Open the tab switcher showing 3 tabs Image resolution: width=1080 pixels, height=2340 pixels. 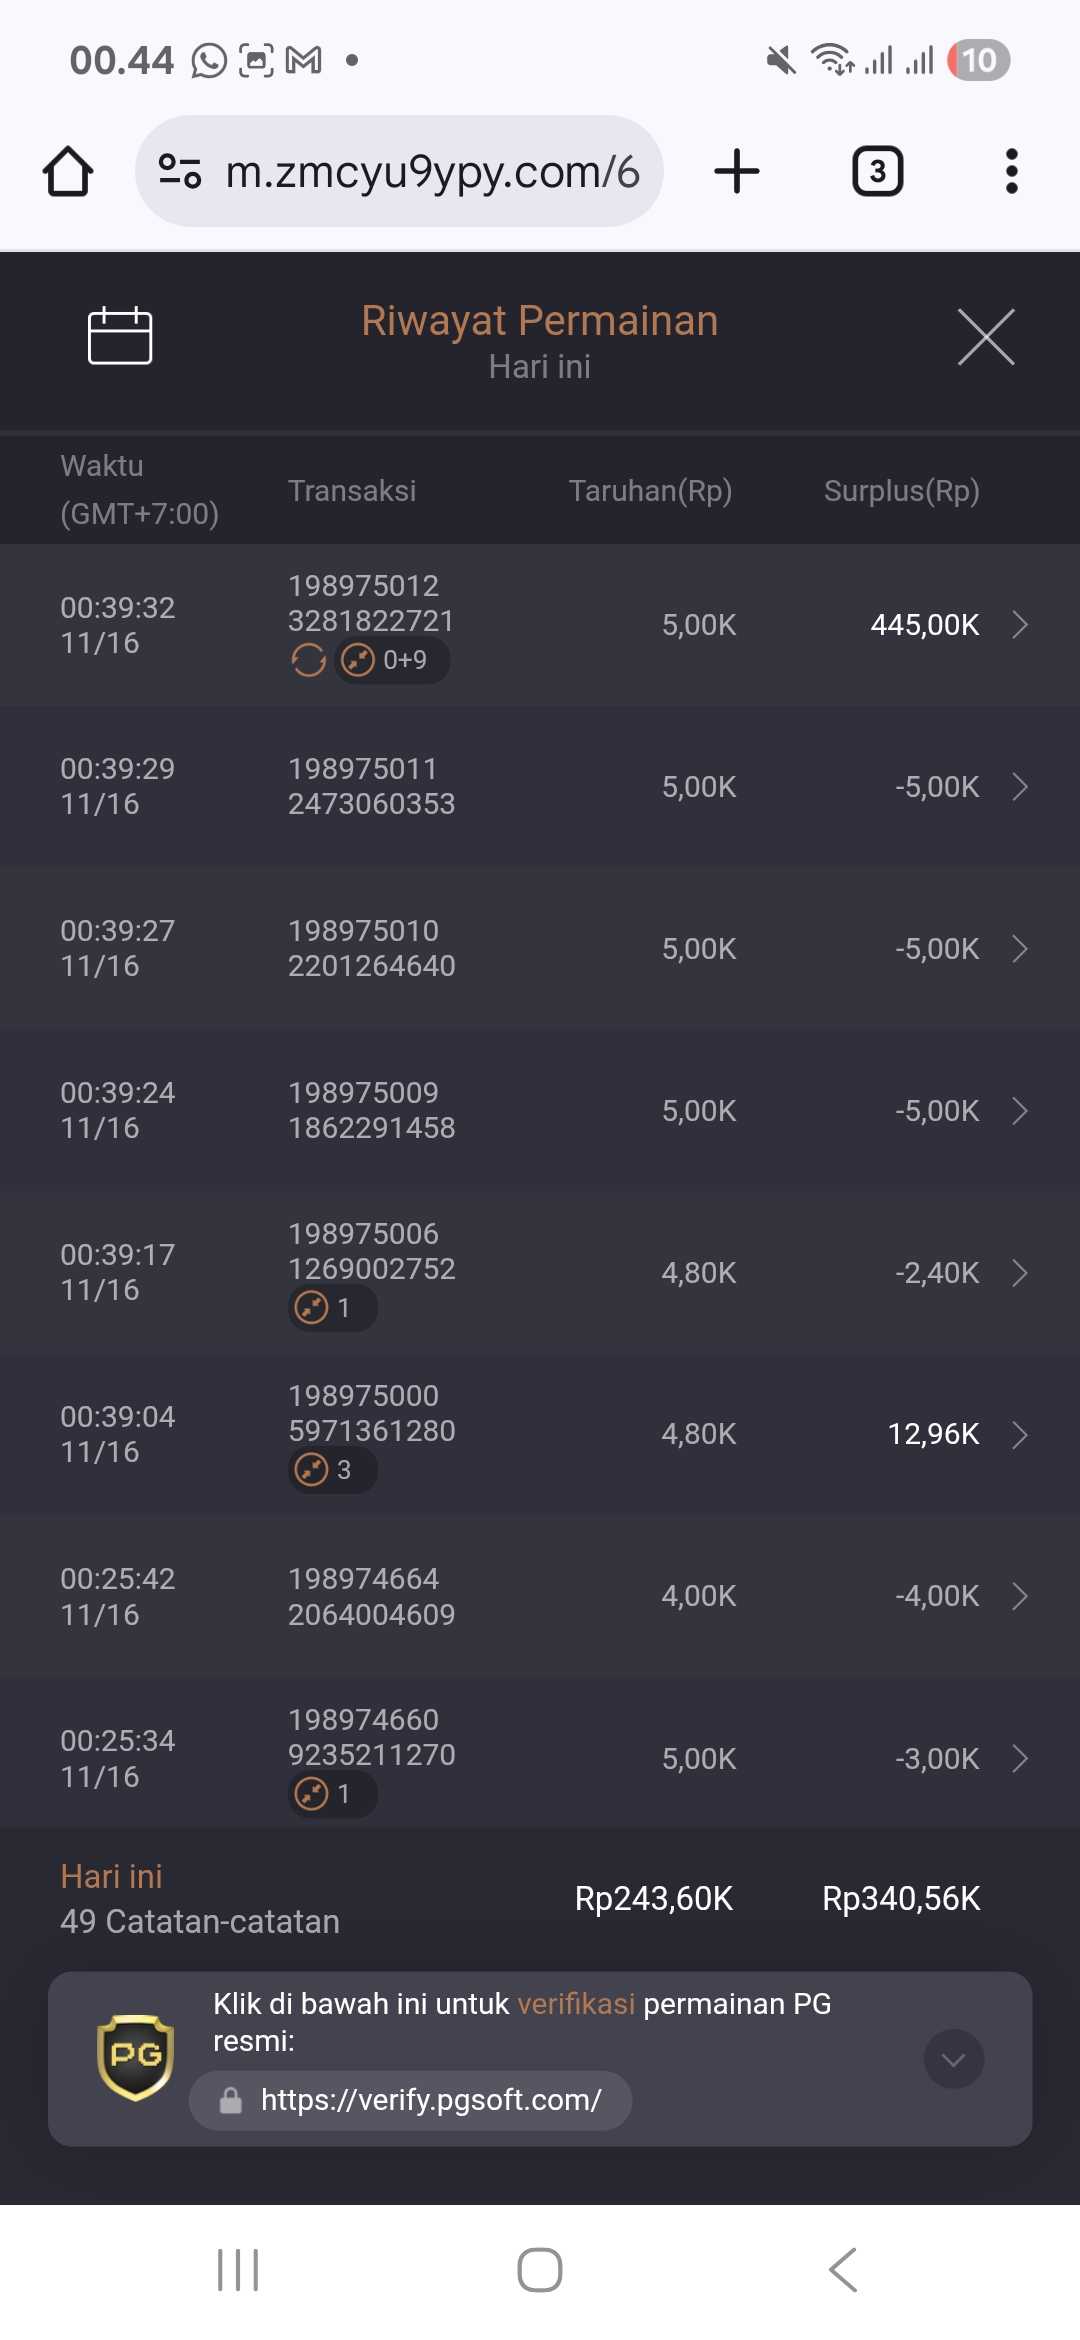(877, 171)
